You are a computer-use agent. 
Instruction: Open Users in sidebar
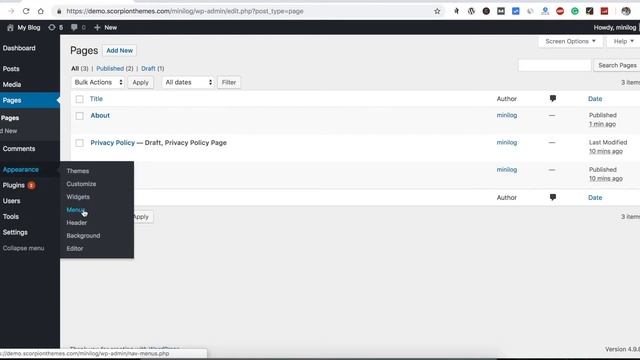tap(11, 201)
